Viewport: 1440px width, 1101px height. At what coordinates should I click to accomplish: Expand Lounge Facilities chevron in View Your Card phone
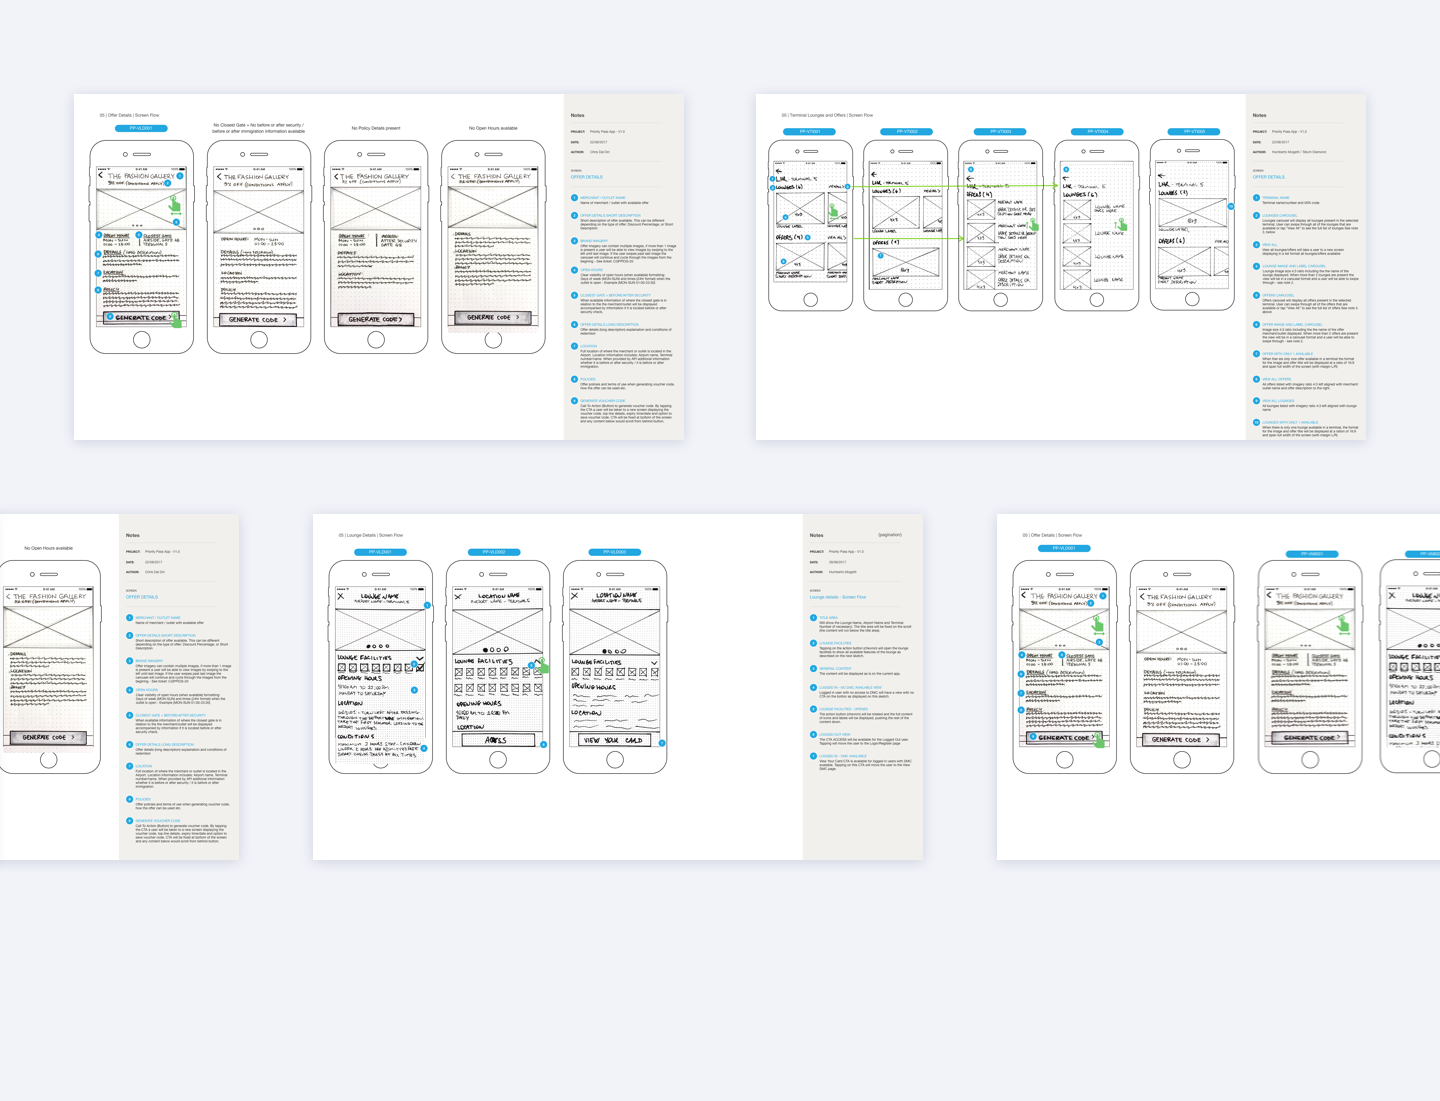(654, 662)
